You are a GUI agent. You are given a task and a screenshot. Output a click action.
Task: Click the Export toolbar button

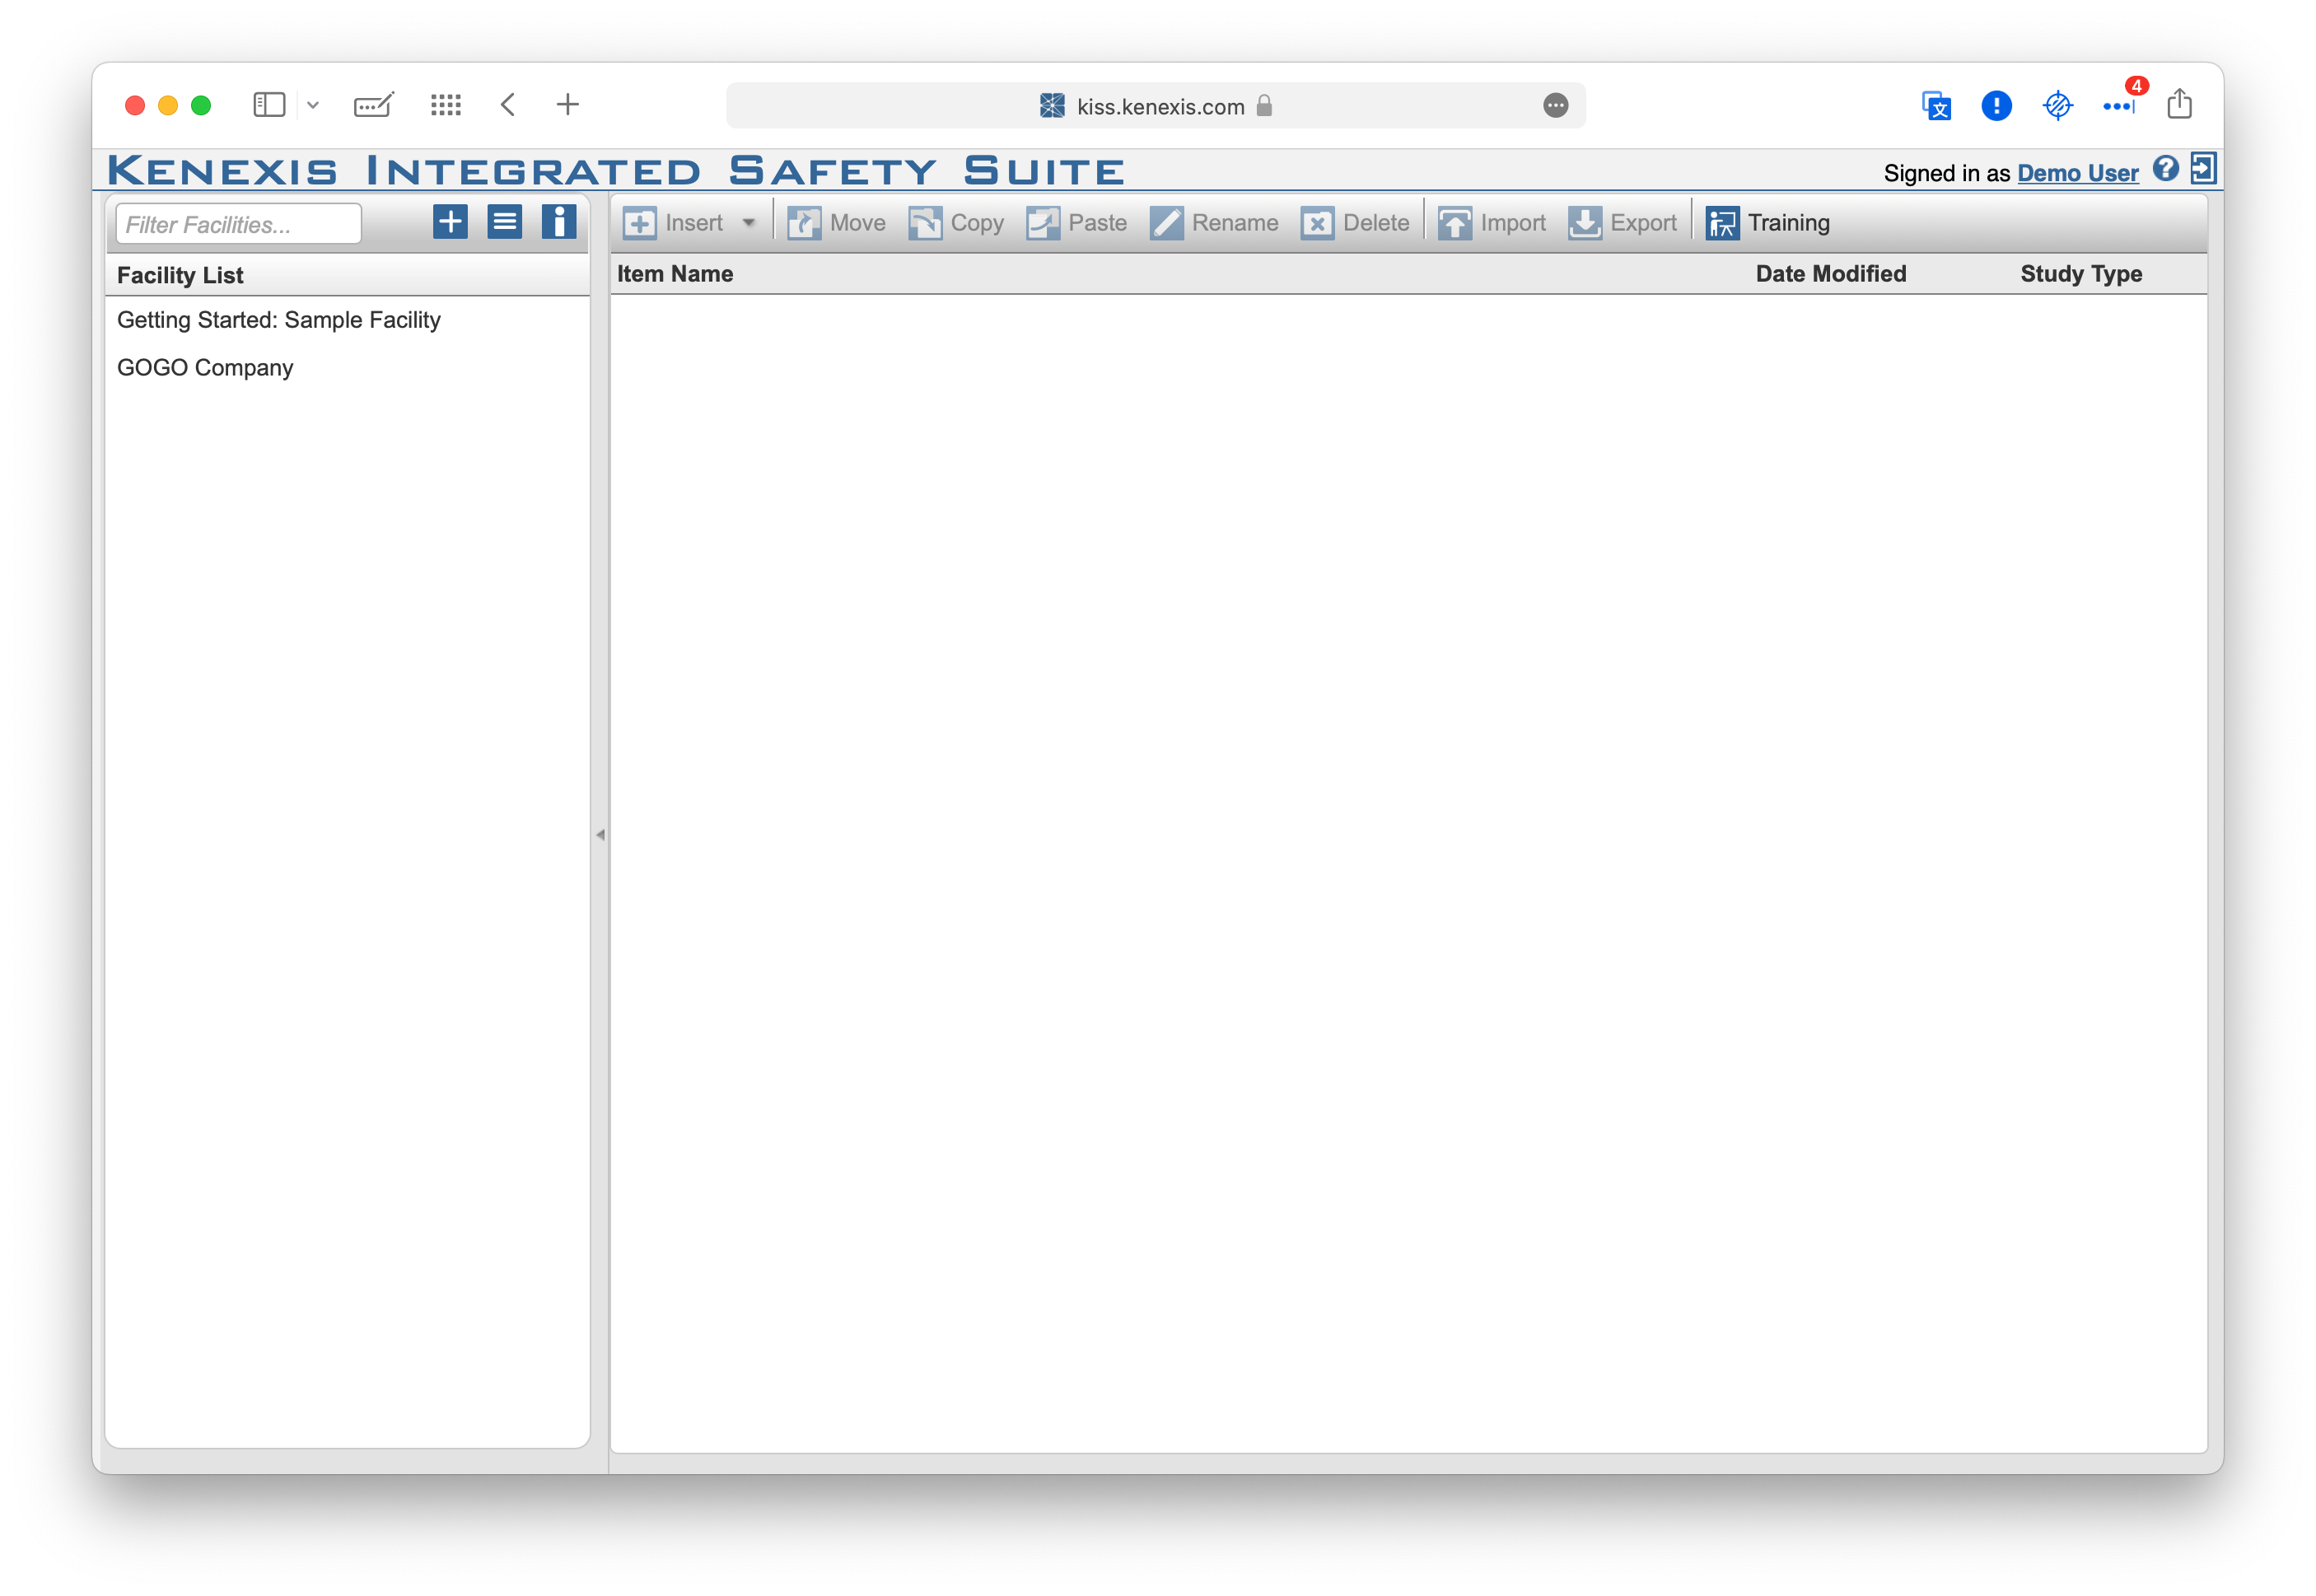[1622, 223]
